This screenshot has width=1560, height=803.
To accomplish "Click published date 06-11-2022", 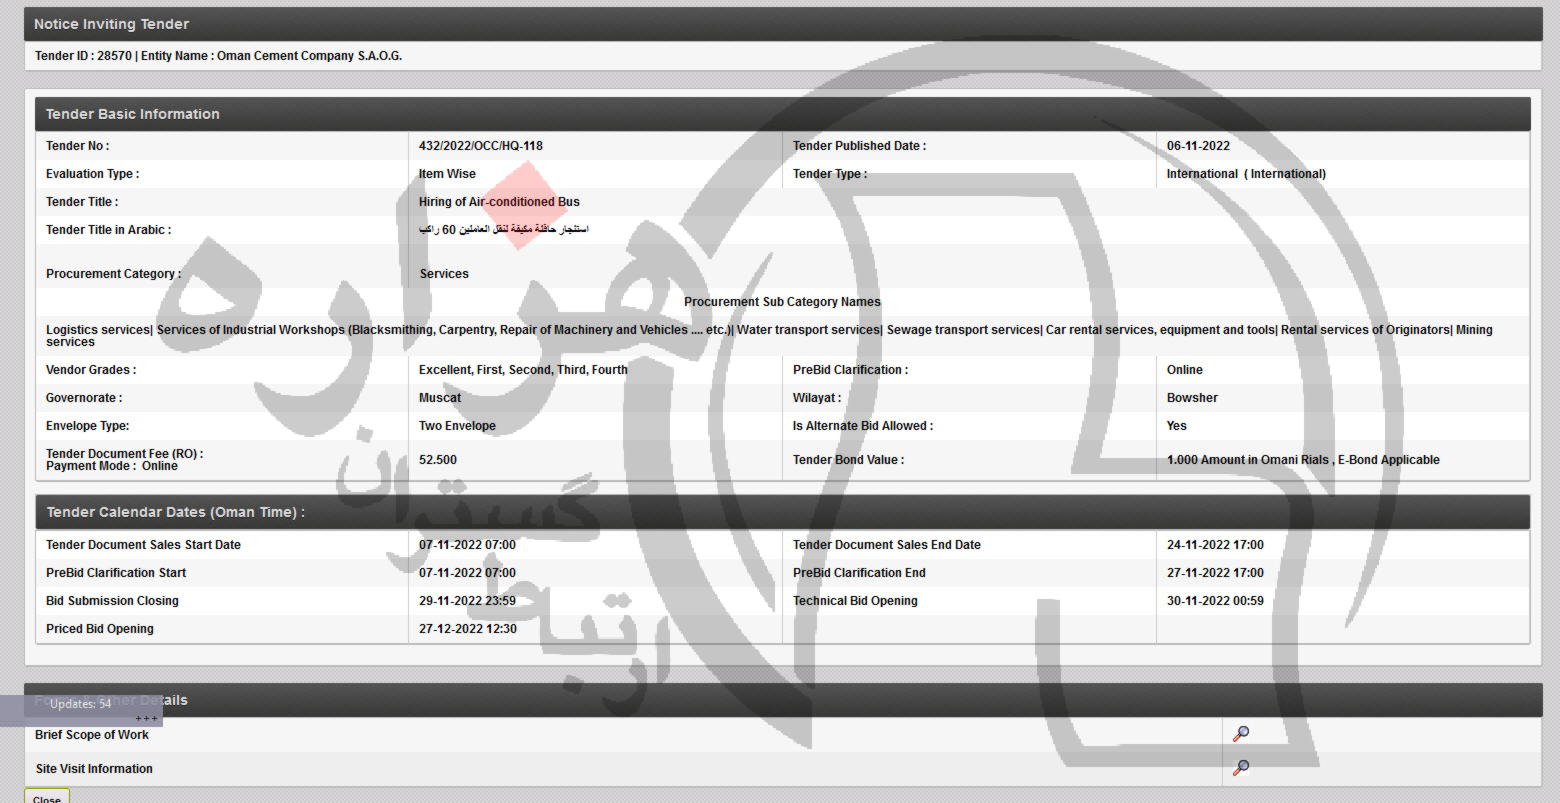I will coord(1198,146).
